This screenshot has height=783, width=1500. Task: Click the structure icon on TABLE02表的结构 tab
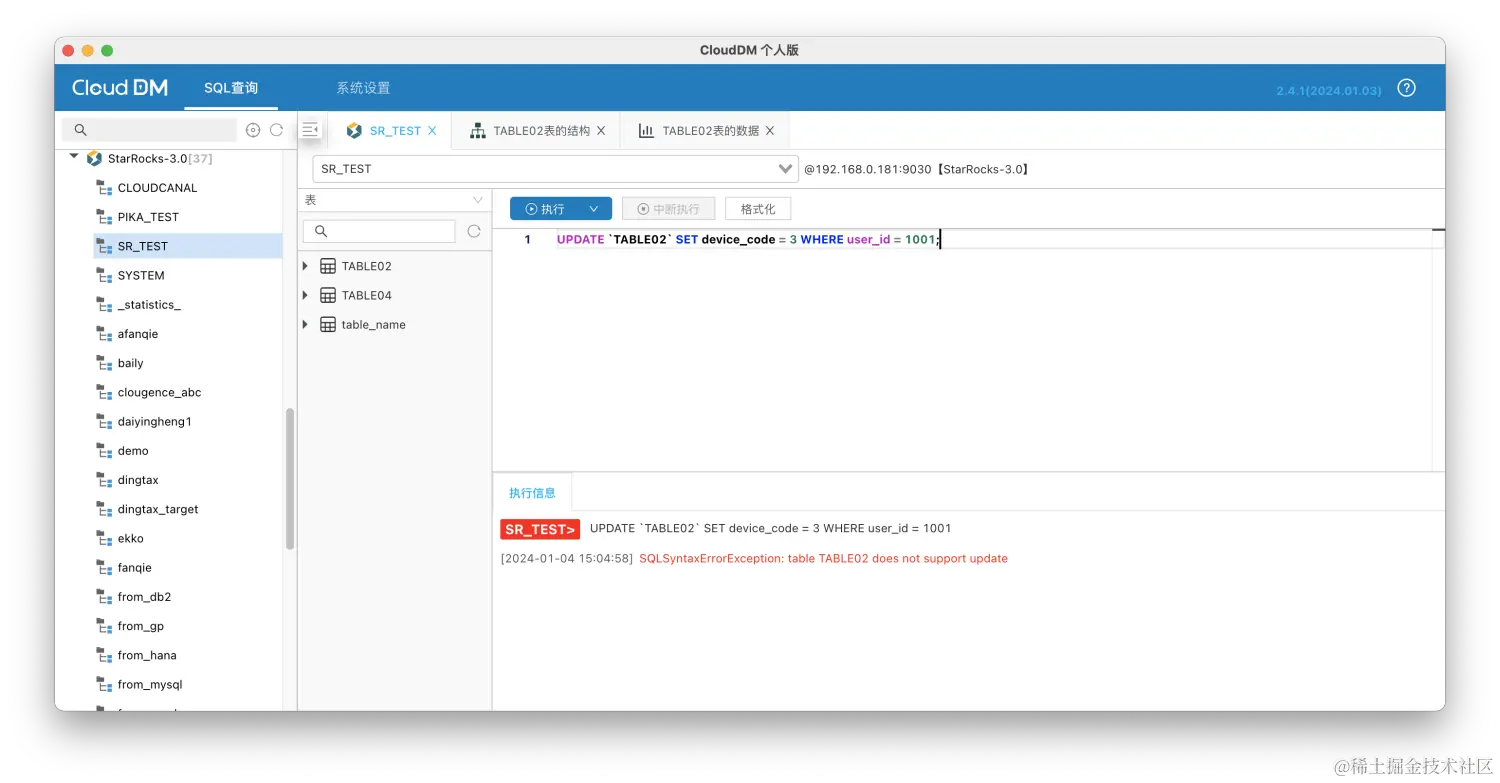point(478,131)
